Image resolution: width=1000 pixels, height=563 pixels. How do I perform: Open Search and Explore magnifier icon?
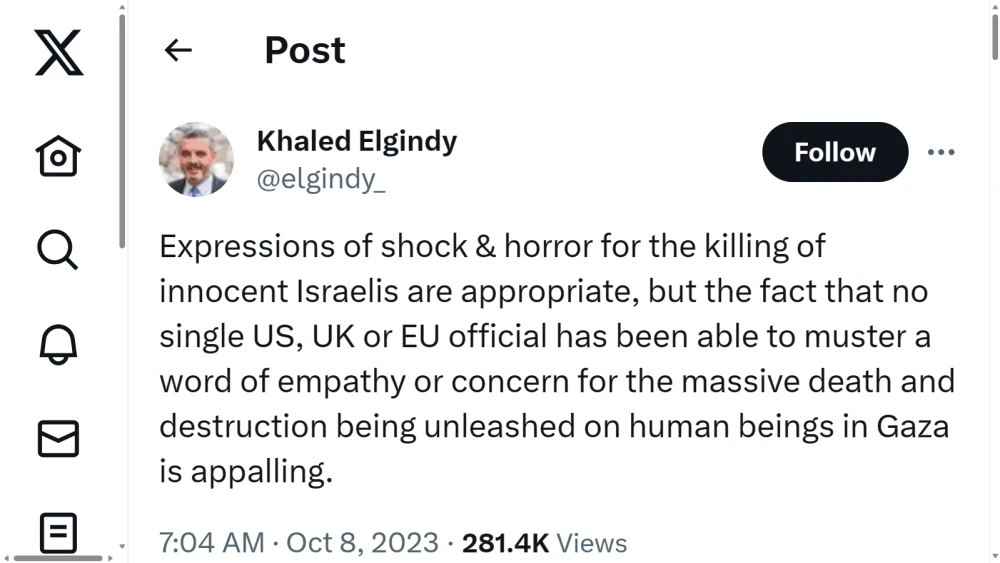[58, 248]
